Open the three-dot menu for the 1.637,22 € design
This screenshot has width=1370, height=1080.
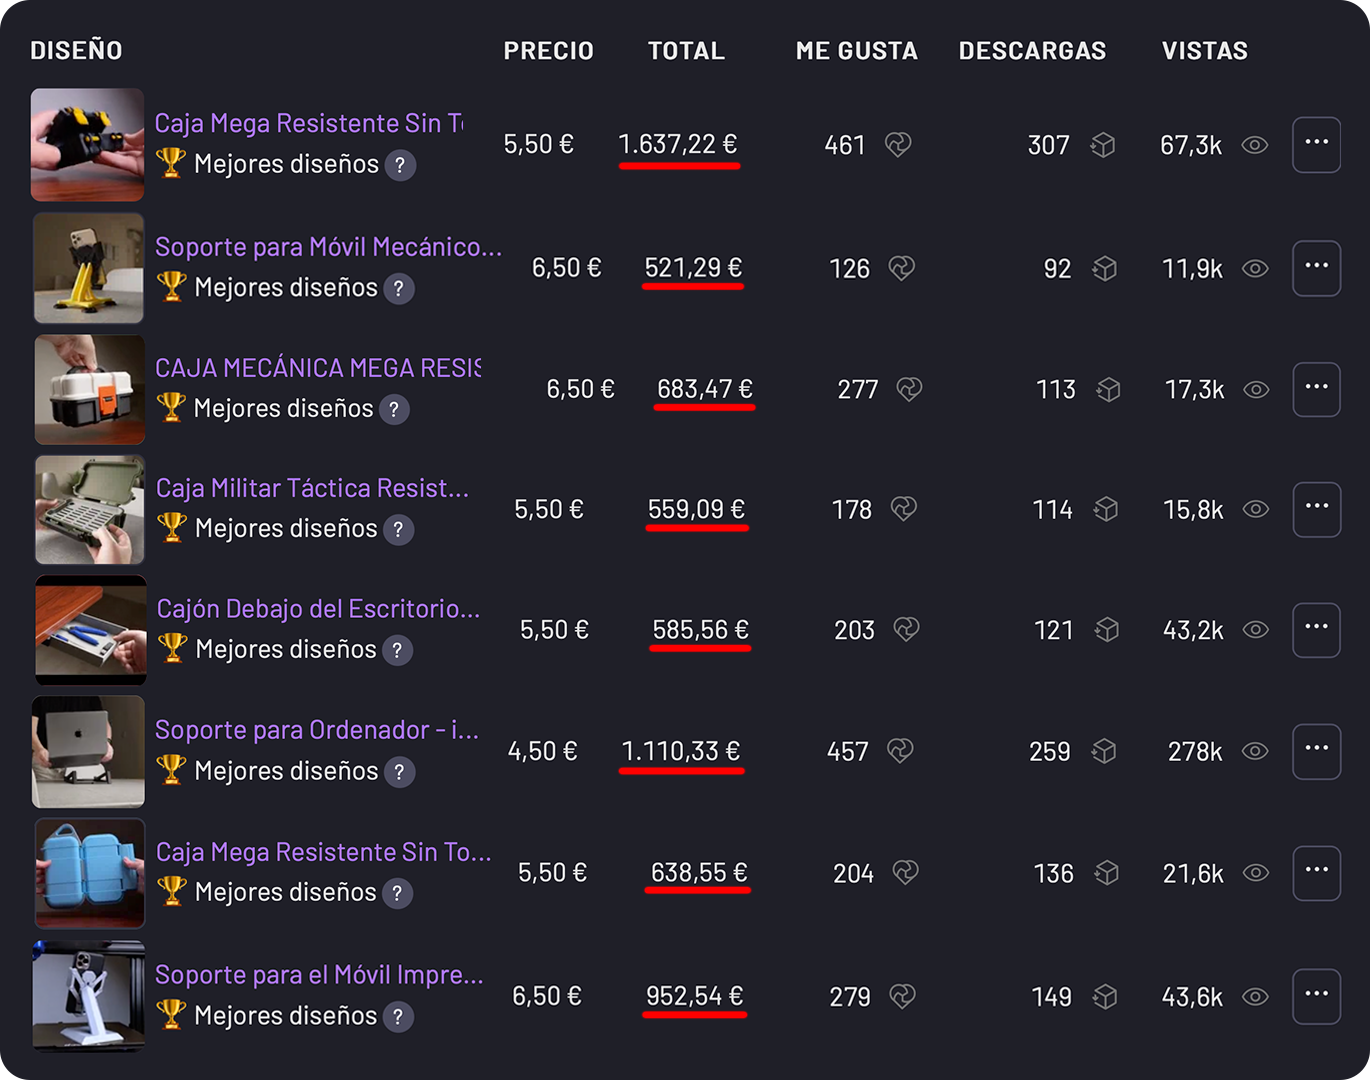point(1316,144)
